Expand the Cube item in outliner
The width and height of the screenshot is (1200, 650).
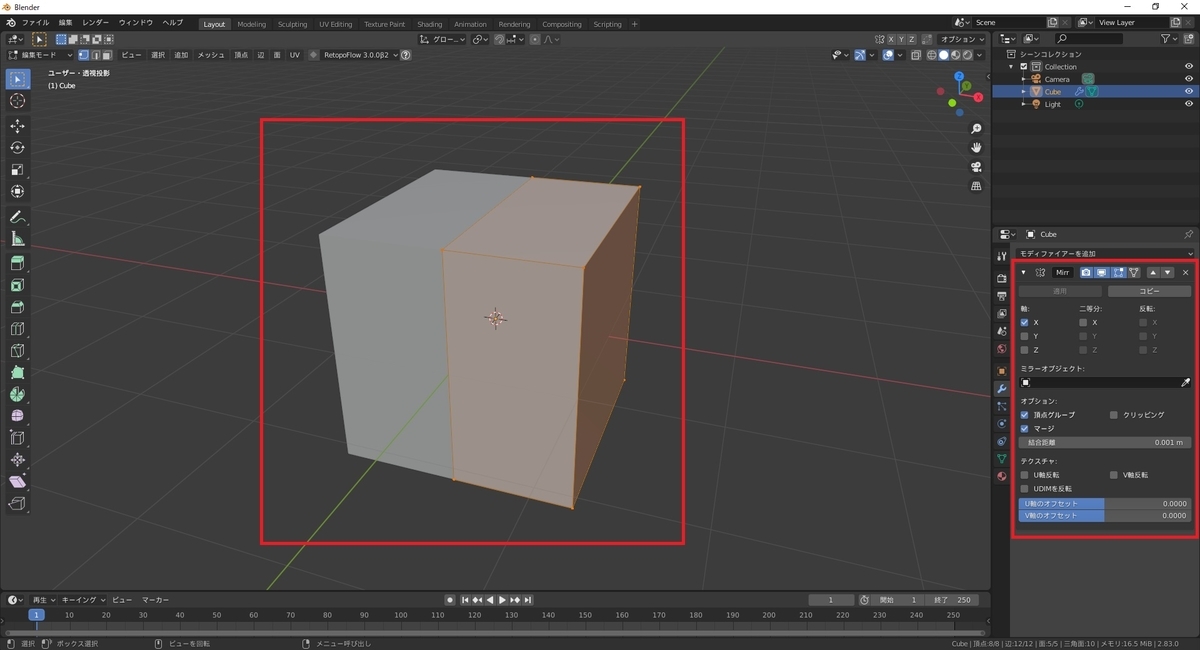click(1023, 91)
